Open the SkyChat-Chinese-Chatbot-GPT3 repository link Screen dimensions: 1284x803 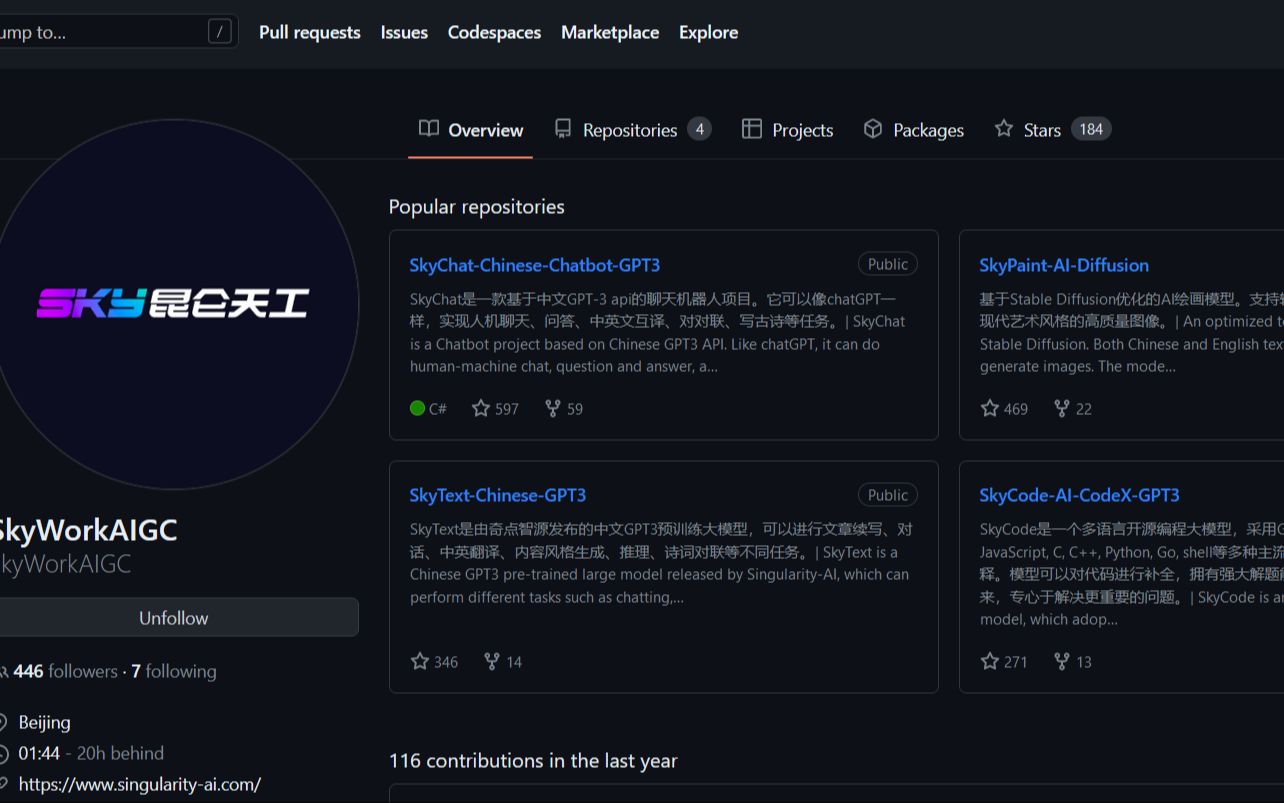pyautogui.click(x=534, y=265)
